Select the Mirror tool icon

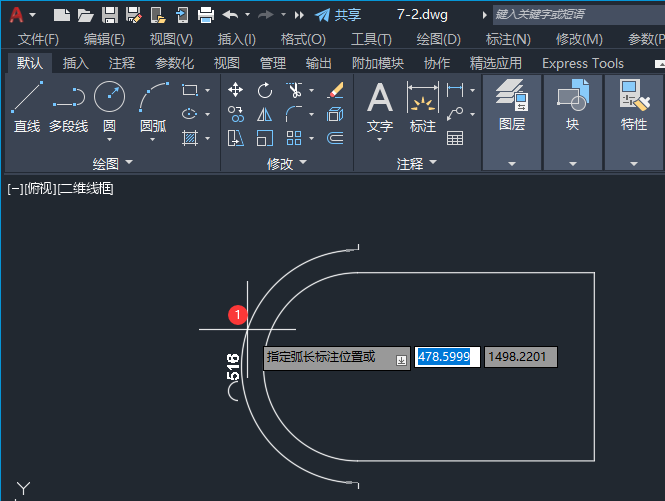coord(265,114)
